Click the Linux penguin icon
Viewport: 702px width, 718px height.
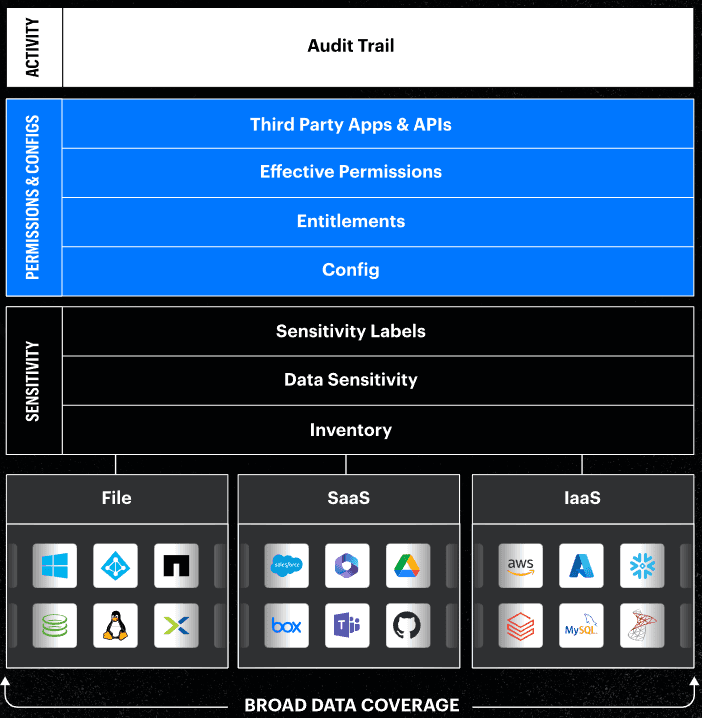(115, 626)
